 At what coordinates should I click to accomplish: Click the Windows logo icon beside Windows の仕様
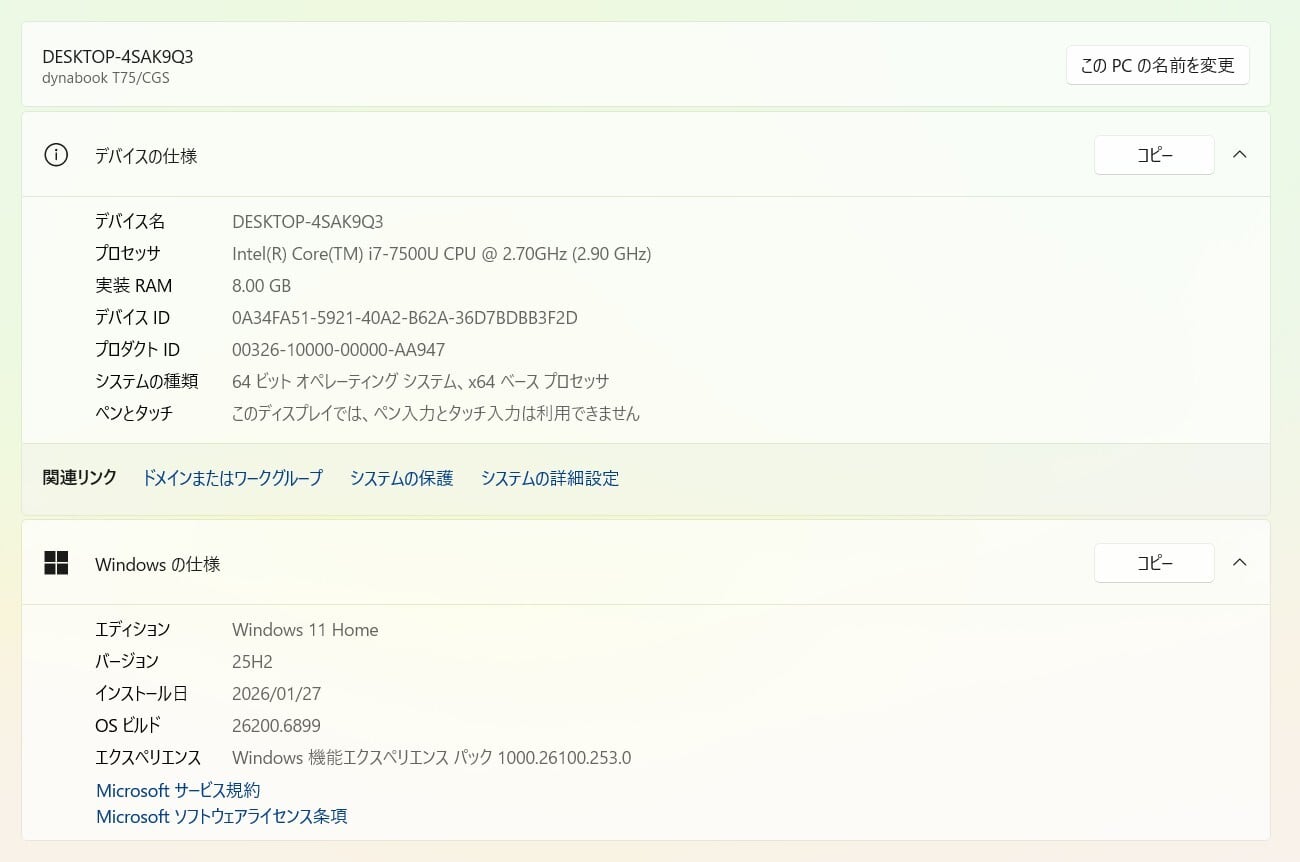[56, 563]
